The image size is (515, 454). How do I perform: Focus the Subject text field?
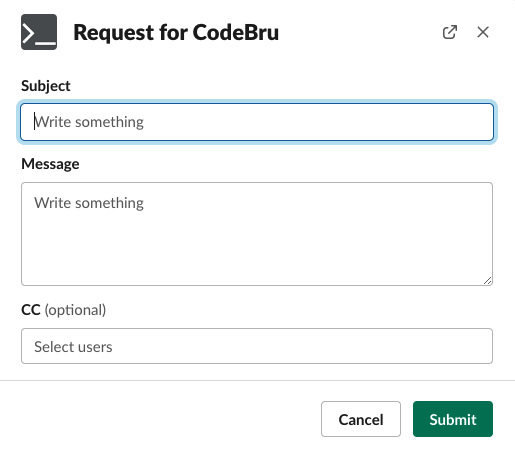coord(257,122)
